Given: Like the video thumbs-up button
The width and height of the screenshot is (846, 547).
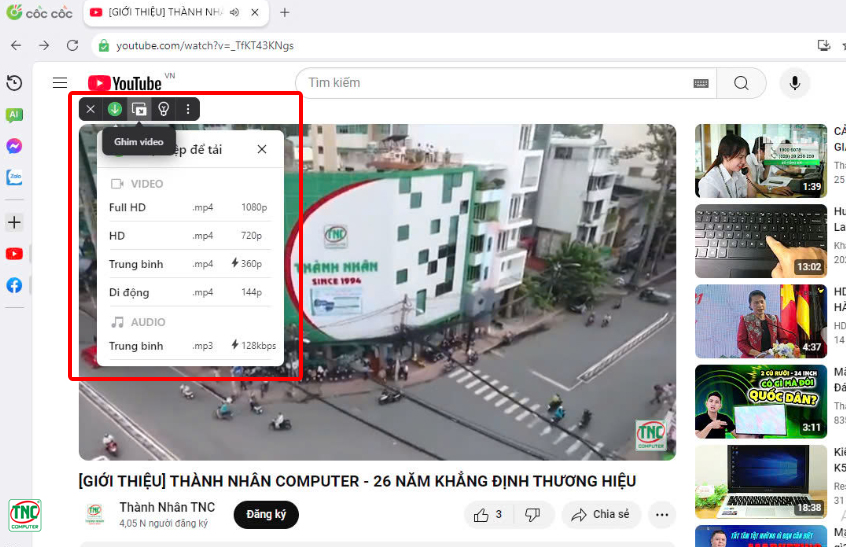Looking at the screenshot, I should coord(488,515).
